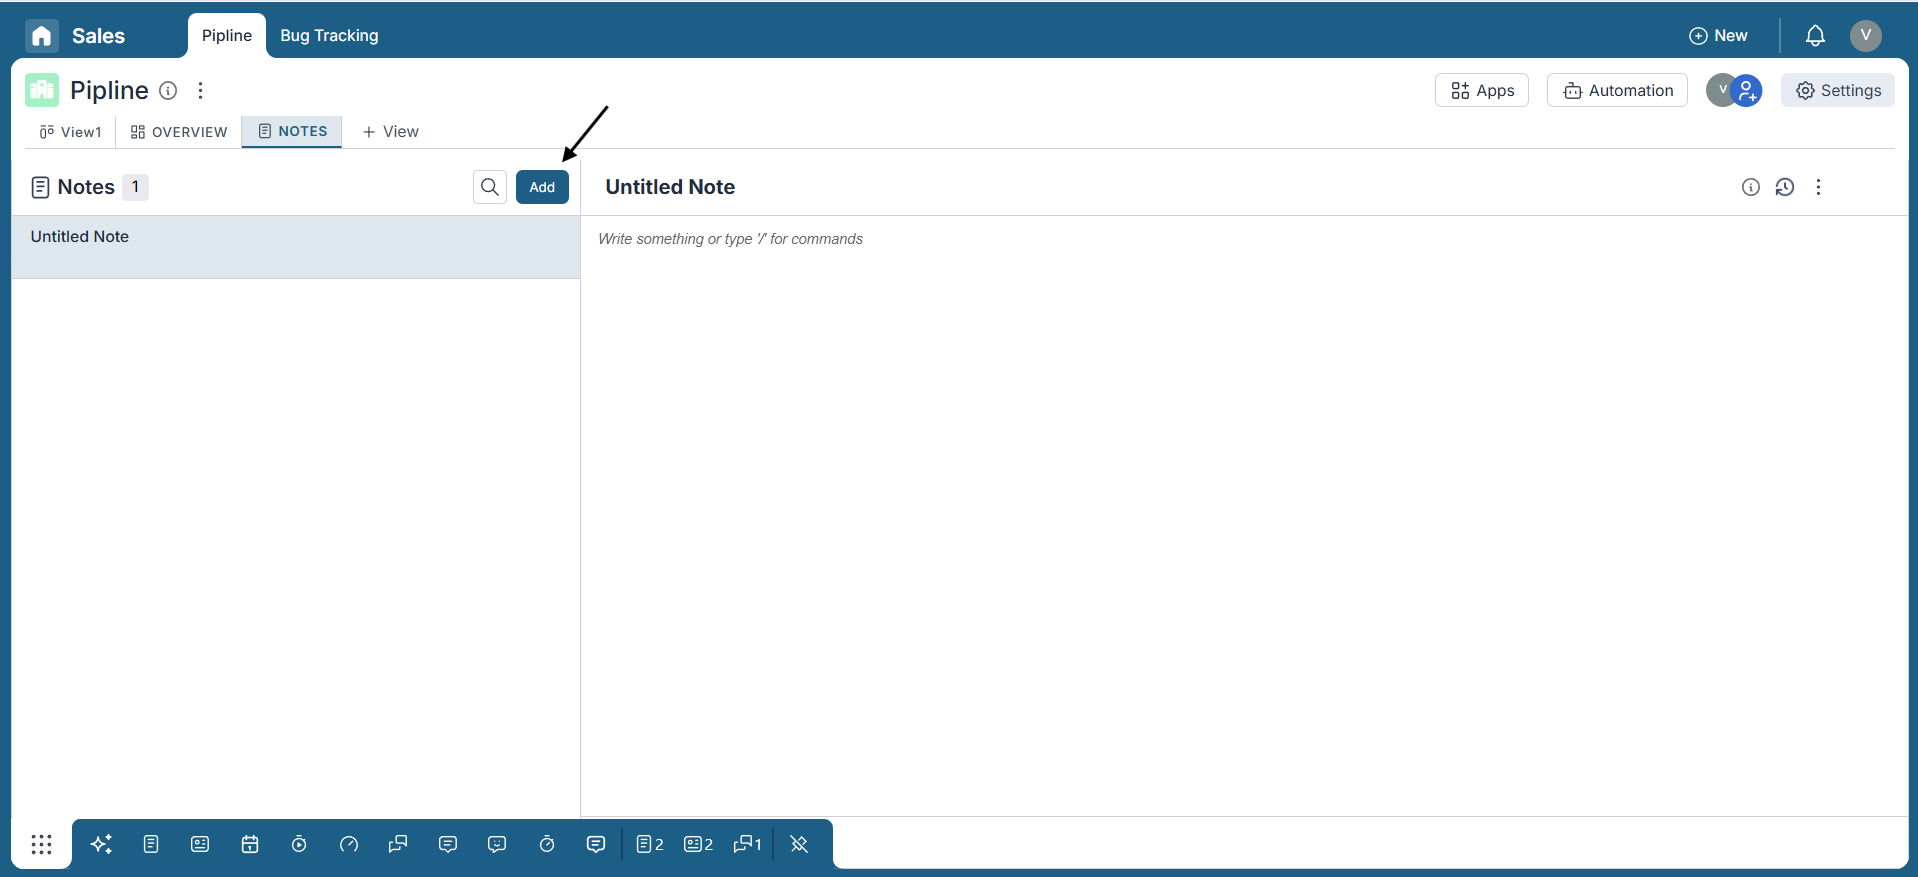Click the Sales workspace title

98,36
